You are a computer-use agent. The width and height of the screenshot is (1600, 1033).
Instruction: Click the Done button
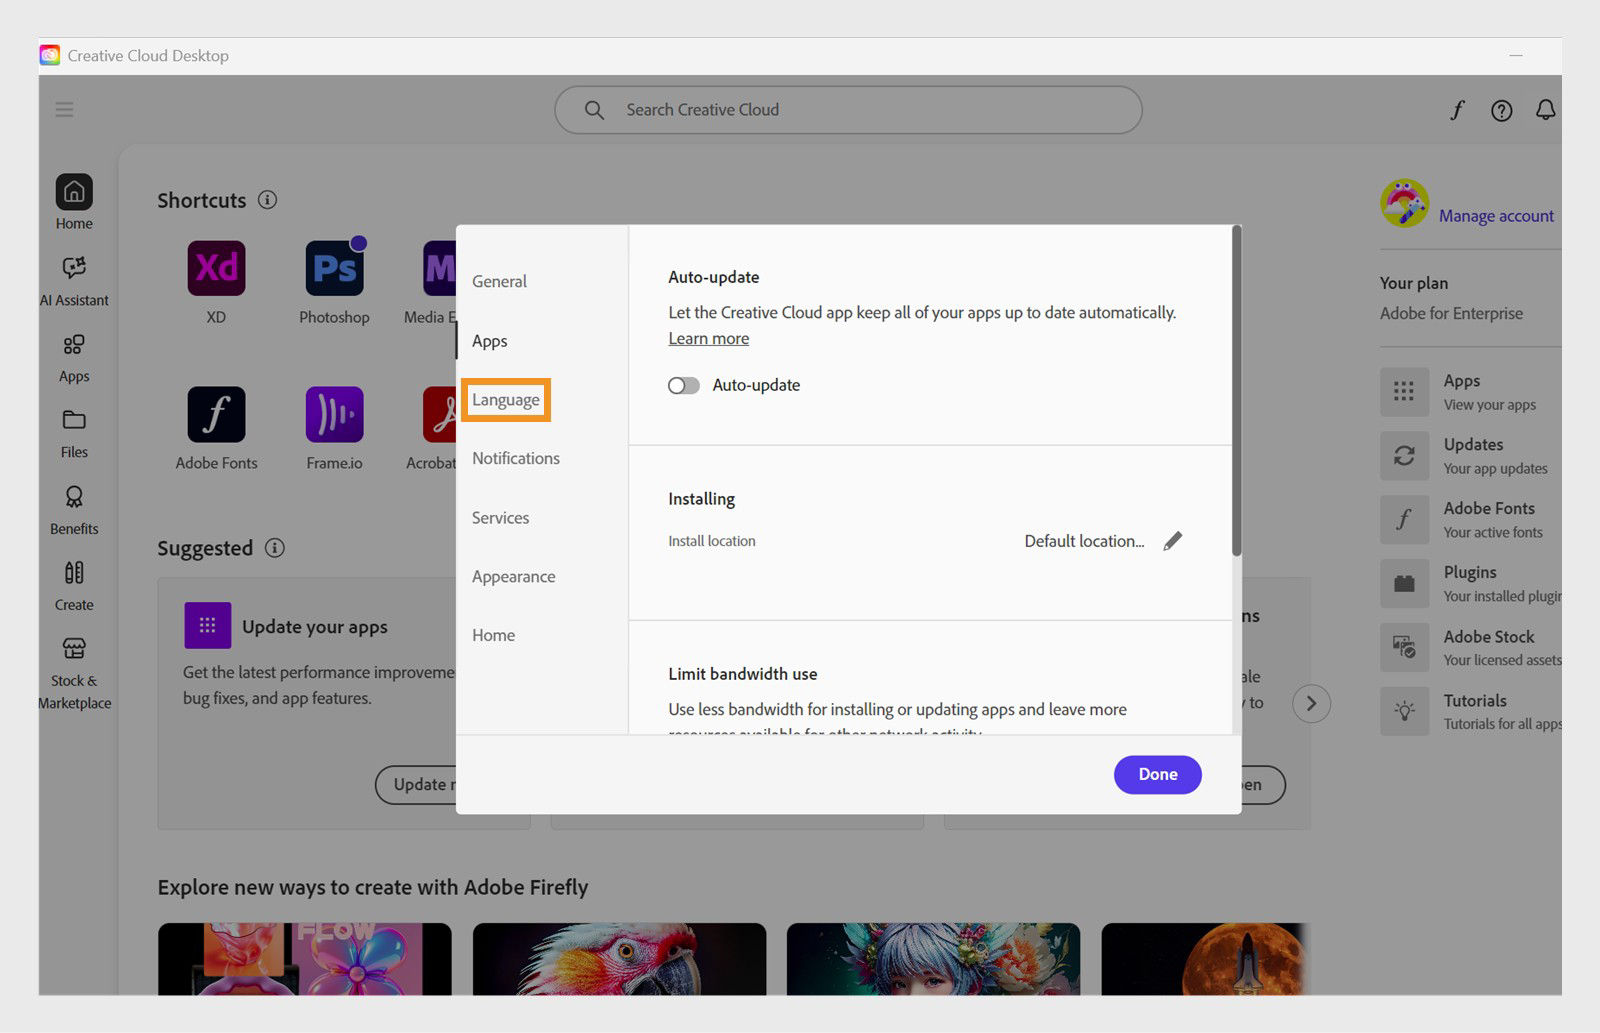[x=1158, y=774]
